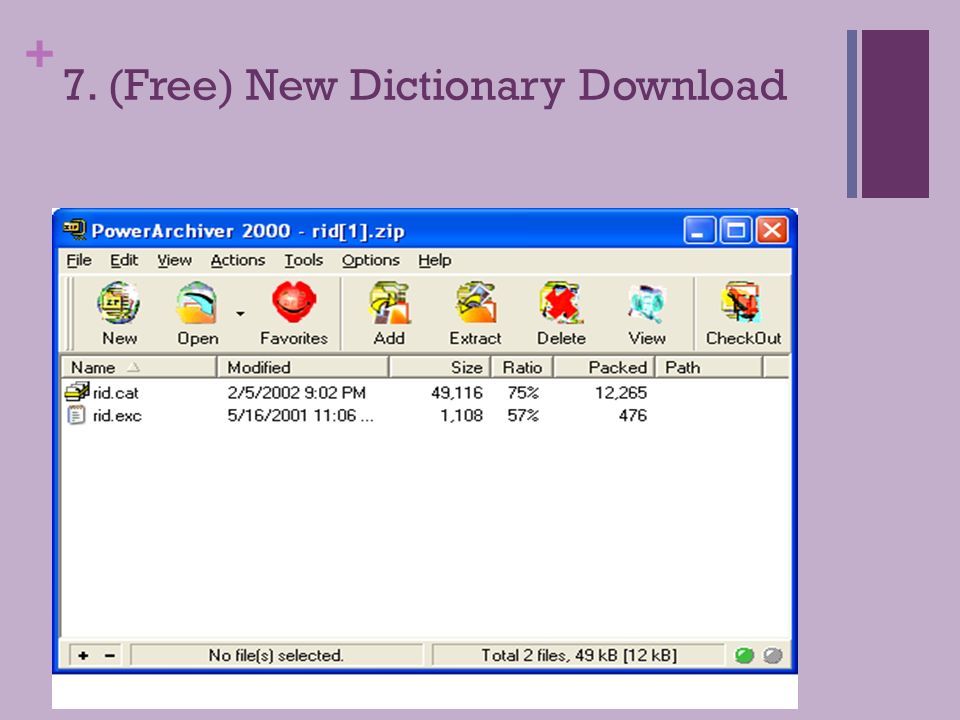
Task: Click the gray status indicator light
Action: 773,656
